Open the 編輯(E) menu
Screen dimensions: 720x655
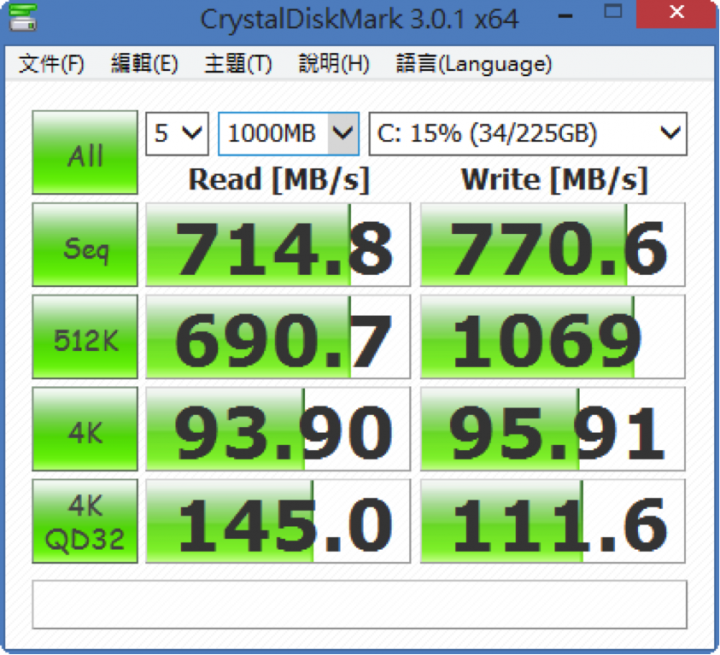tap(144, 63)
